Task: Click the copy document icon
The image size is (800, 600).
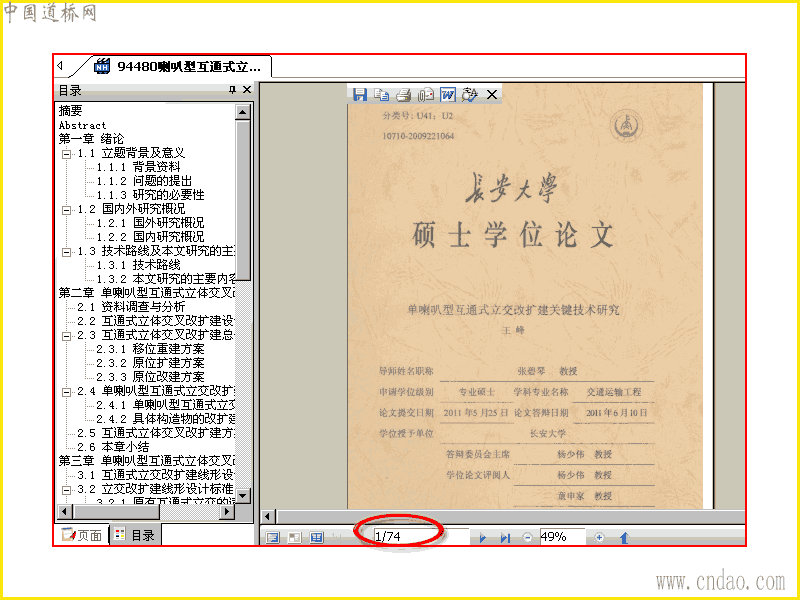Action: pos(381,94)
